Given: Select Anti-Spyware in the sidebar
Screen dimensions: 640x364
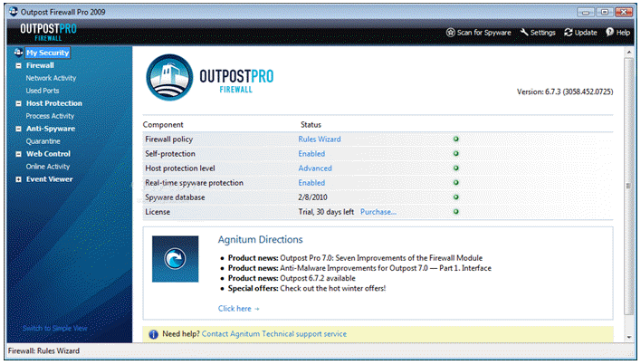Looking at the screenshot, I should 51,129.
